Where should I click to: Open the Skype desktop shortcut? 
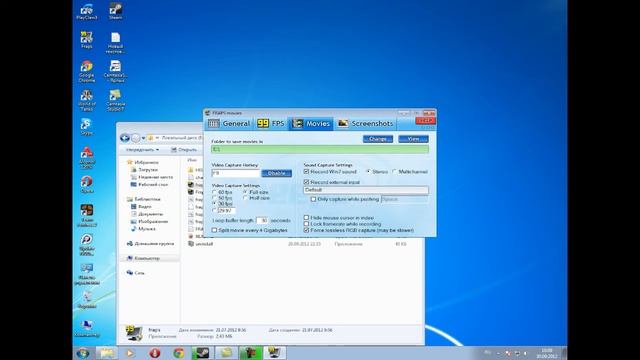(x=86, y=127)
